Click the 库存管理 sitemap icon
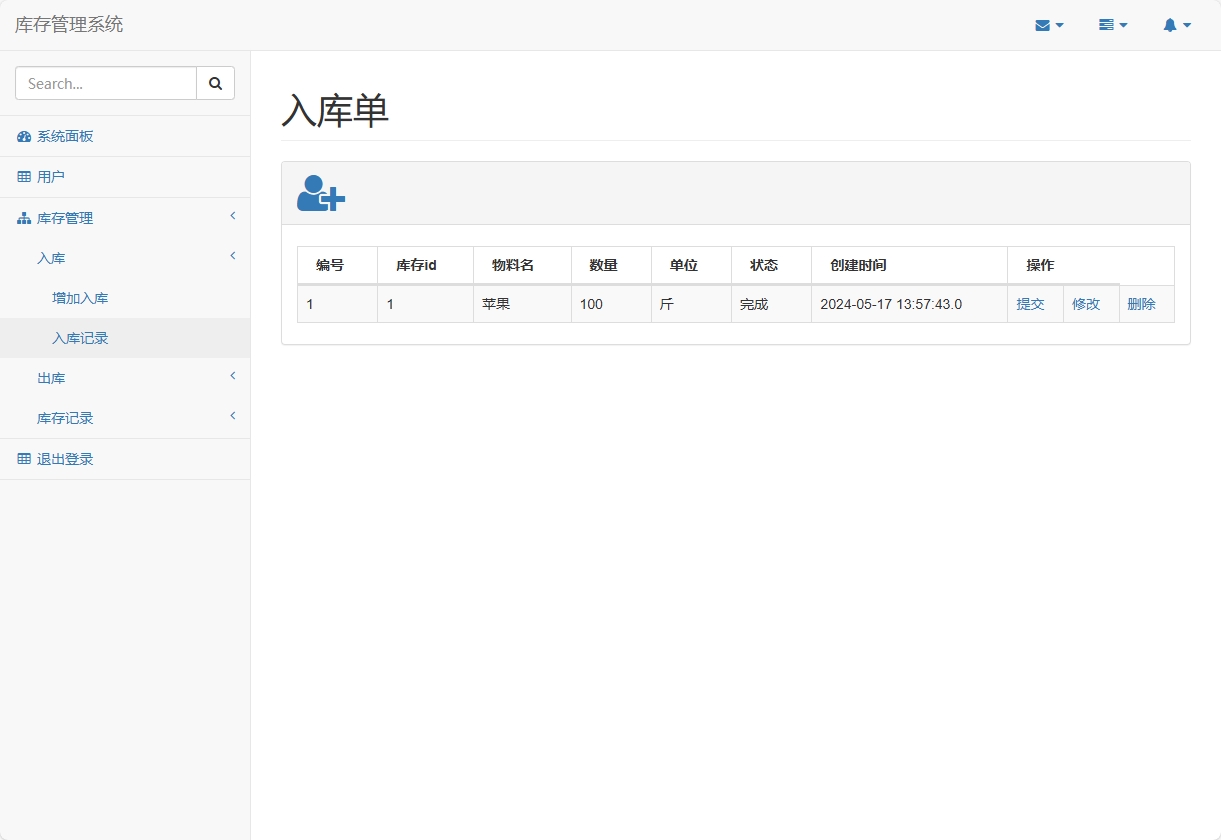The width and height of the screenshot is (1221, 840). click(22, 217)
